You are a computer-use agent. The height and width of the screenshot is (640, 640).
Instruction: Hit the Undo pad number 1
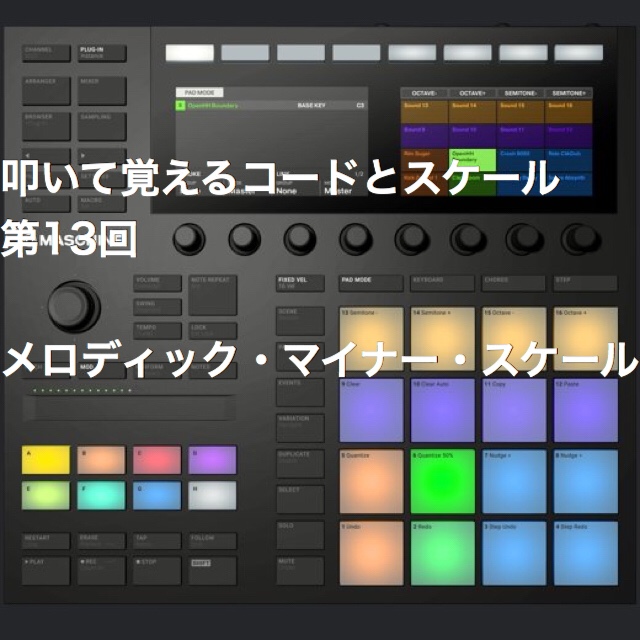[x=371, y=553]
